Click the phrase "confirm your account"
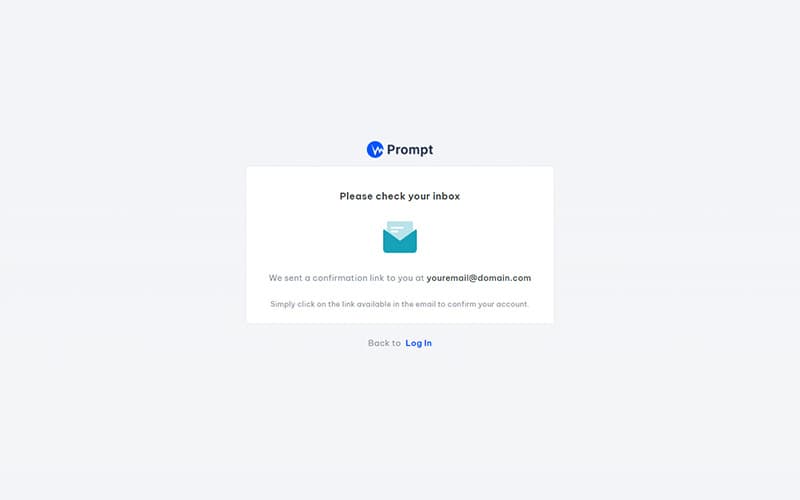 pos(488,304)
